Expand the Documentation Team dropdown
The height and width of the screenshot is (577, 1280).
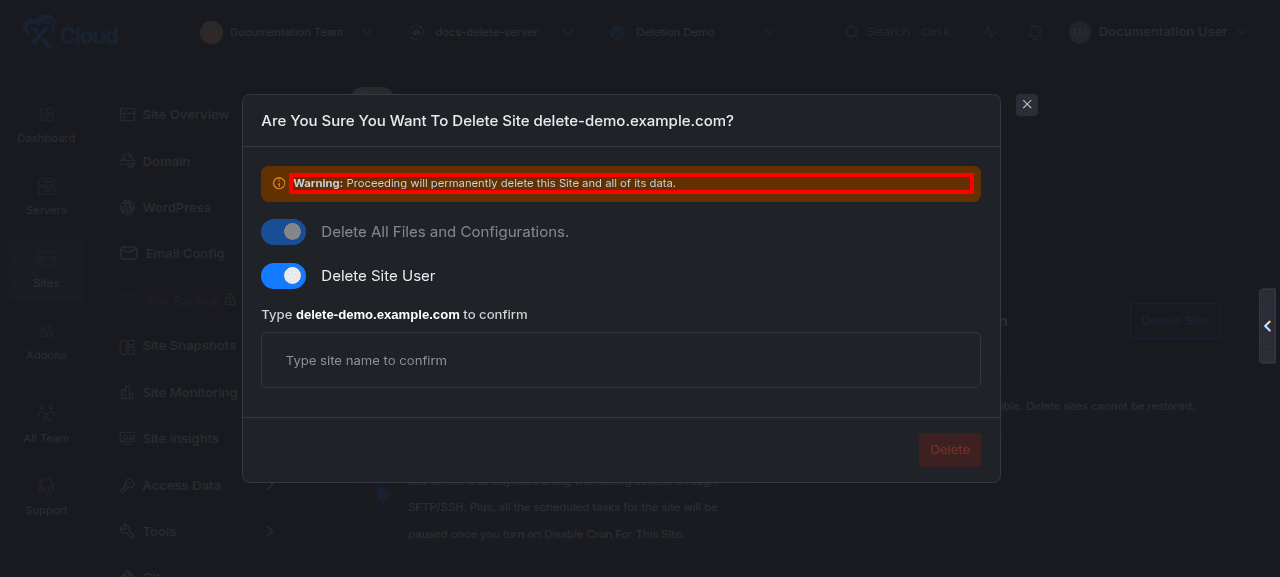(x=367, y=32)
